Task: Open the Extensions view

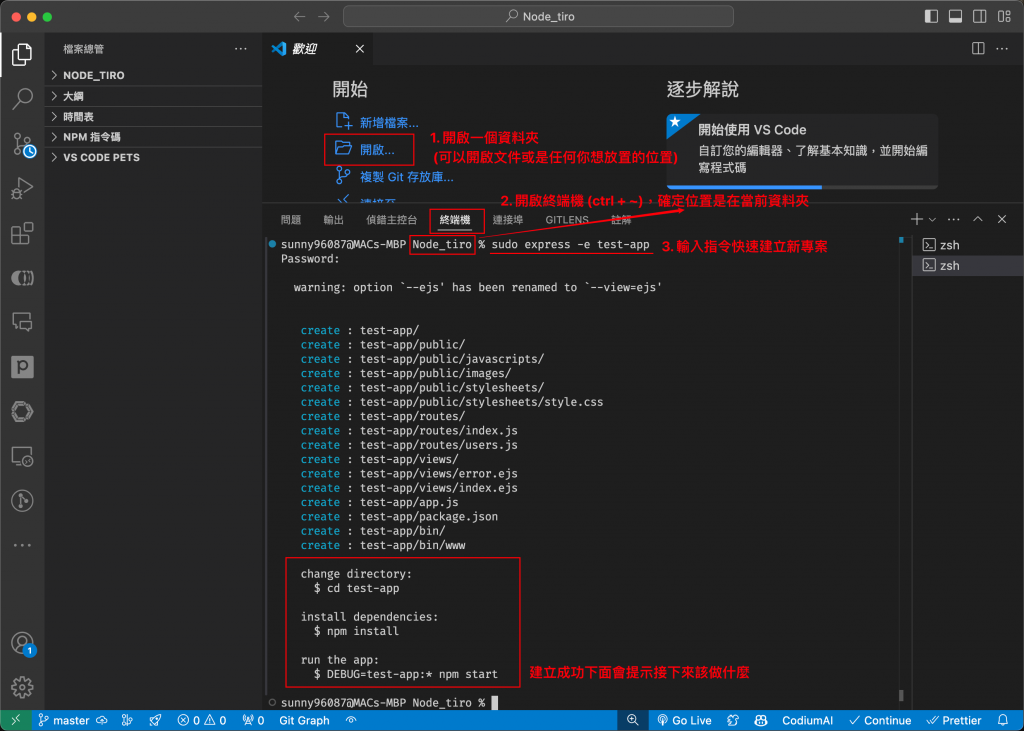Action: 22,233
